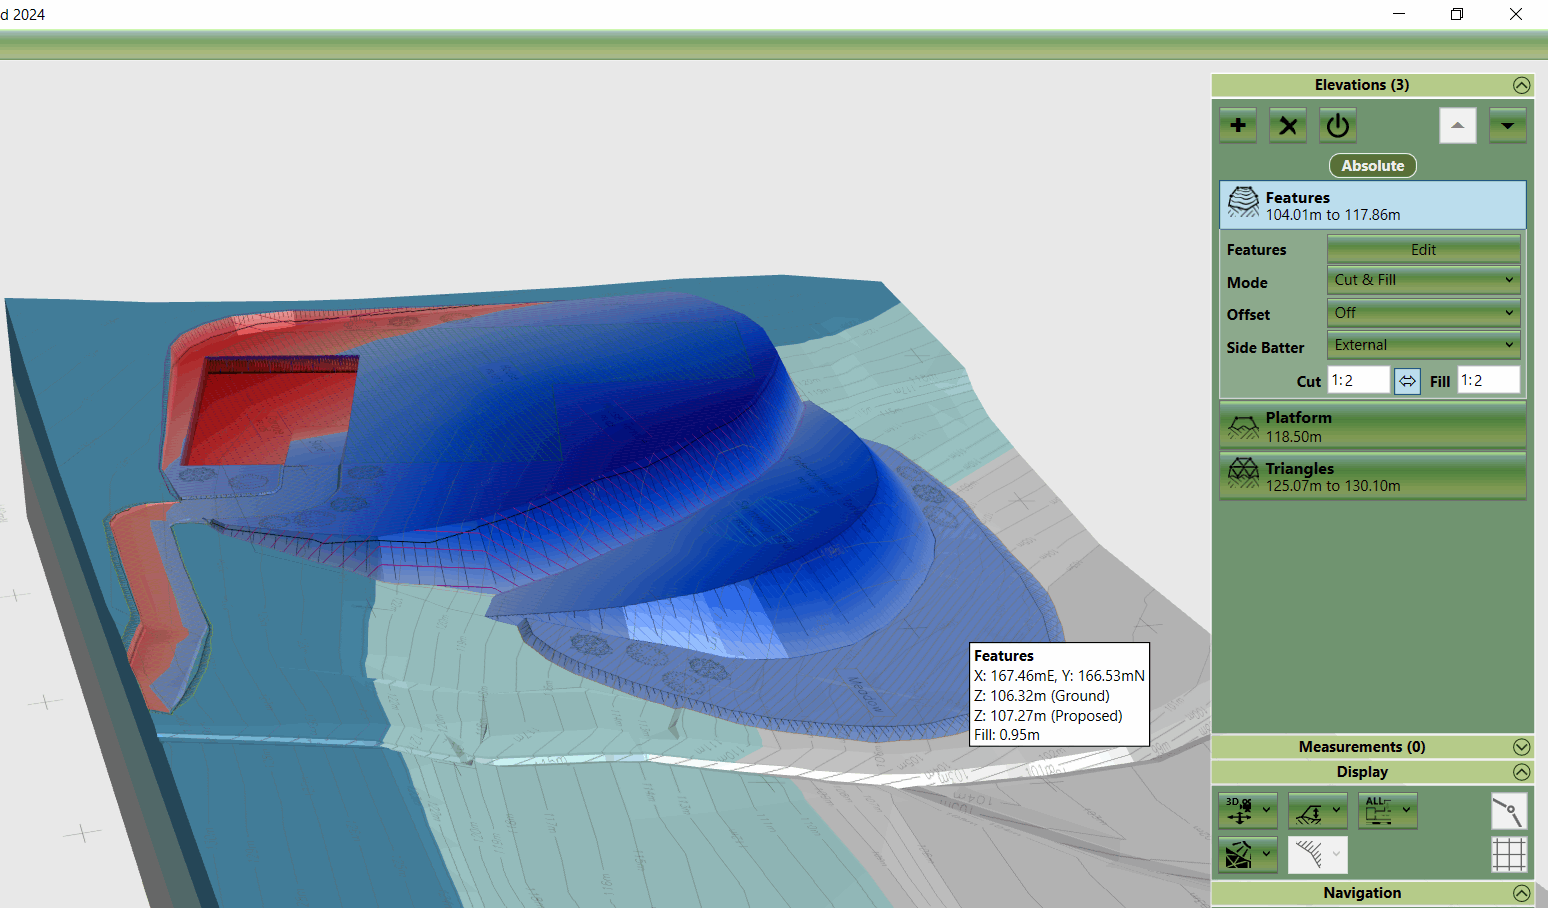The height and width of the screenshot is (908, 1548).
Task: Open the Mode dropdown showing Cut & Fill
Action: [1423, 281]
